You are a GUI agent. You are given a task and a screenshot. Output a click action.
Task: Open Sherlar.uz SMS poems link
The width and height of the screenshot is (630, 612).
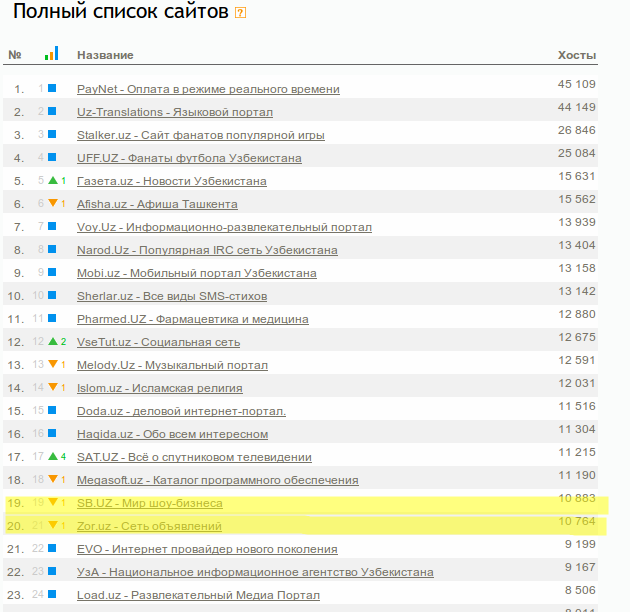tap(172, 296)
